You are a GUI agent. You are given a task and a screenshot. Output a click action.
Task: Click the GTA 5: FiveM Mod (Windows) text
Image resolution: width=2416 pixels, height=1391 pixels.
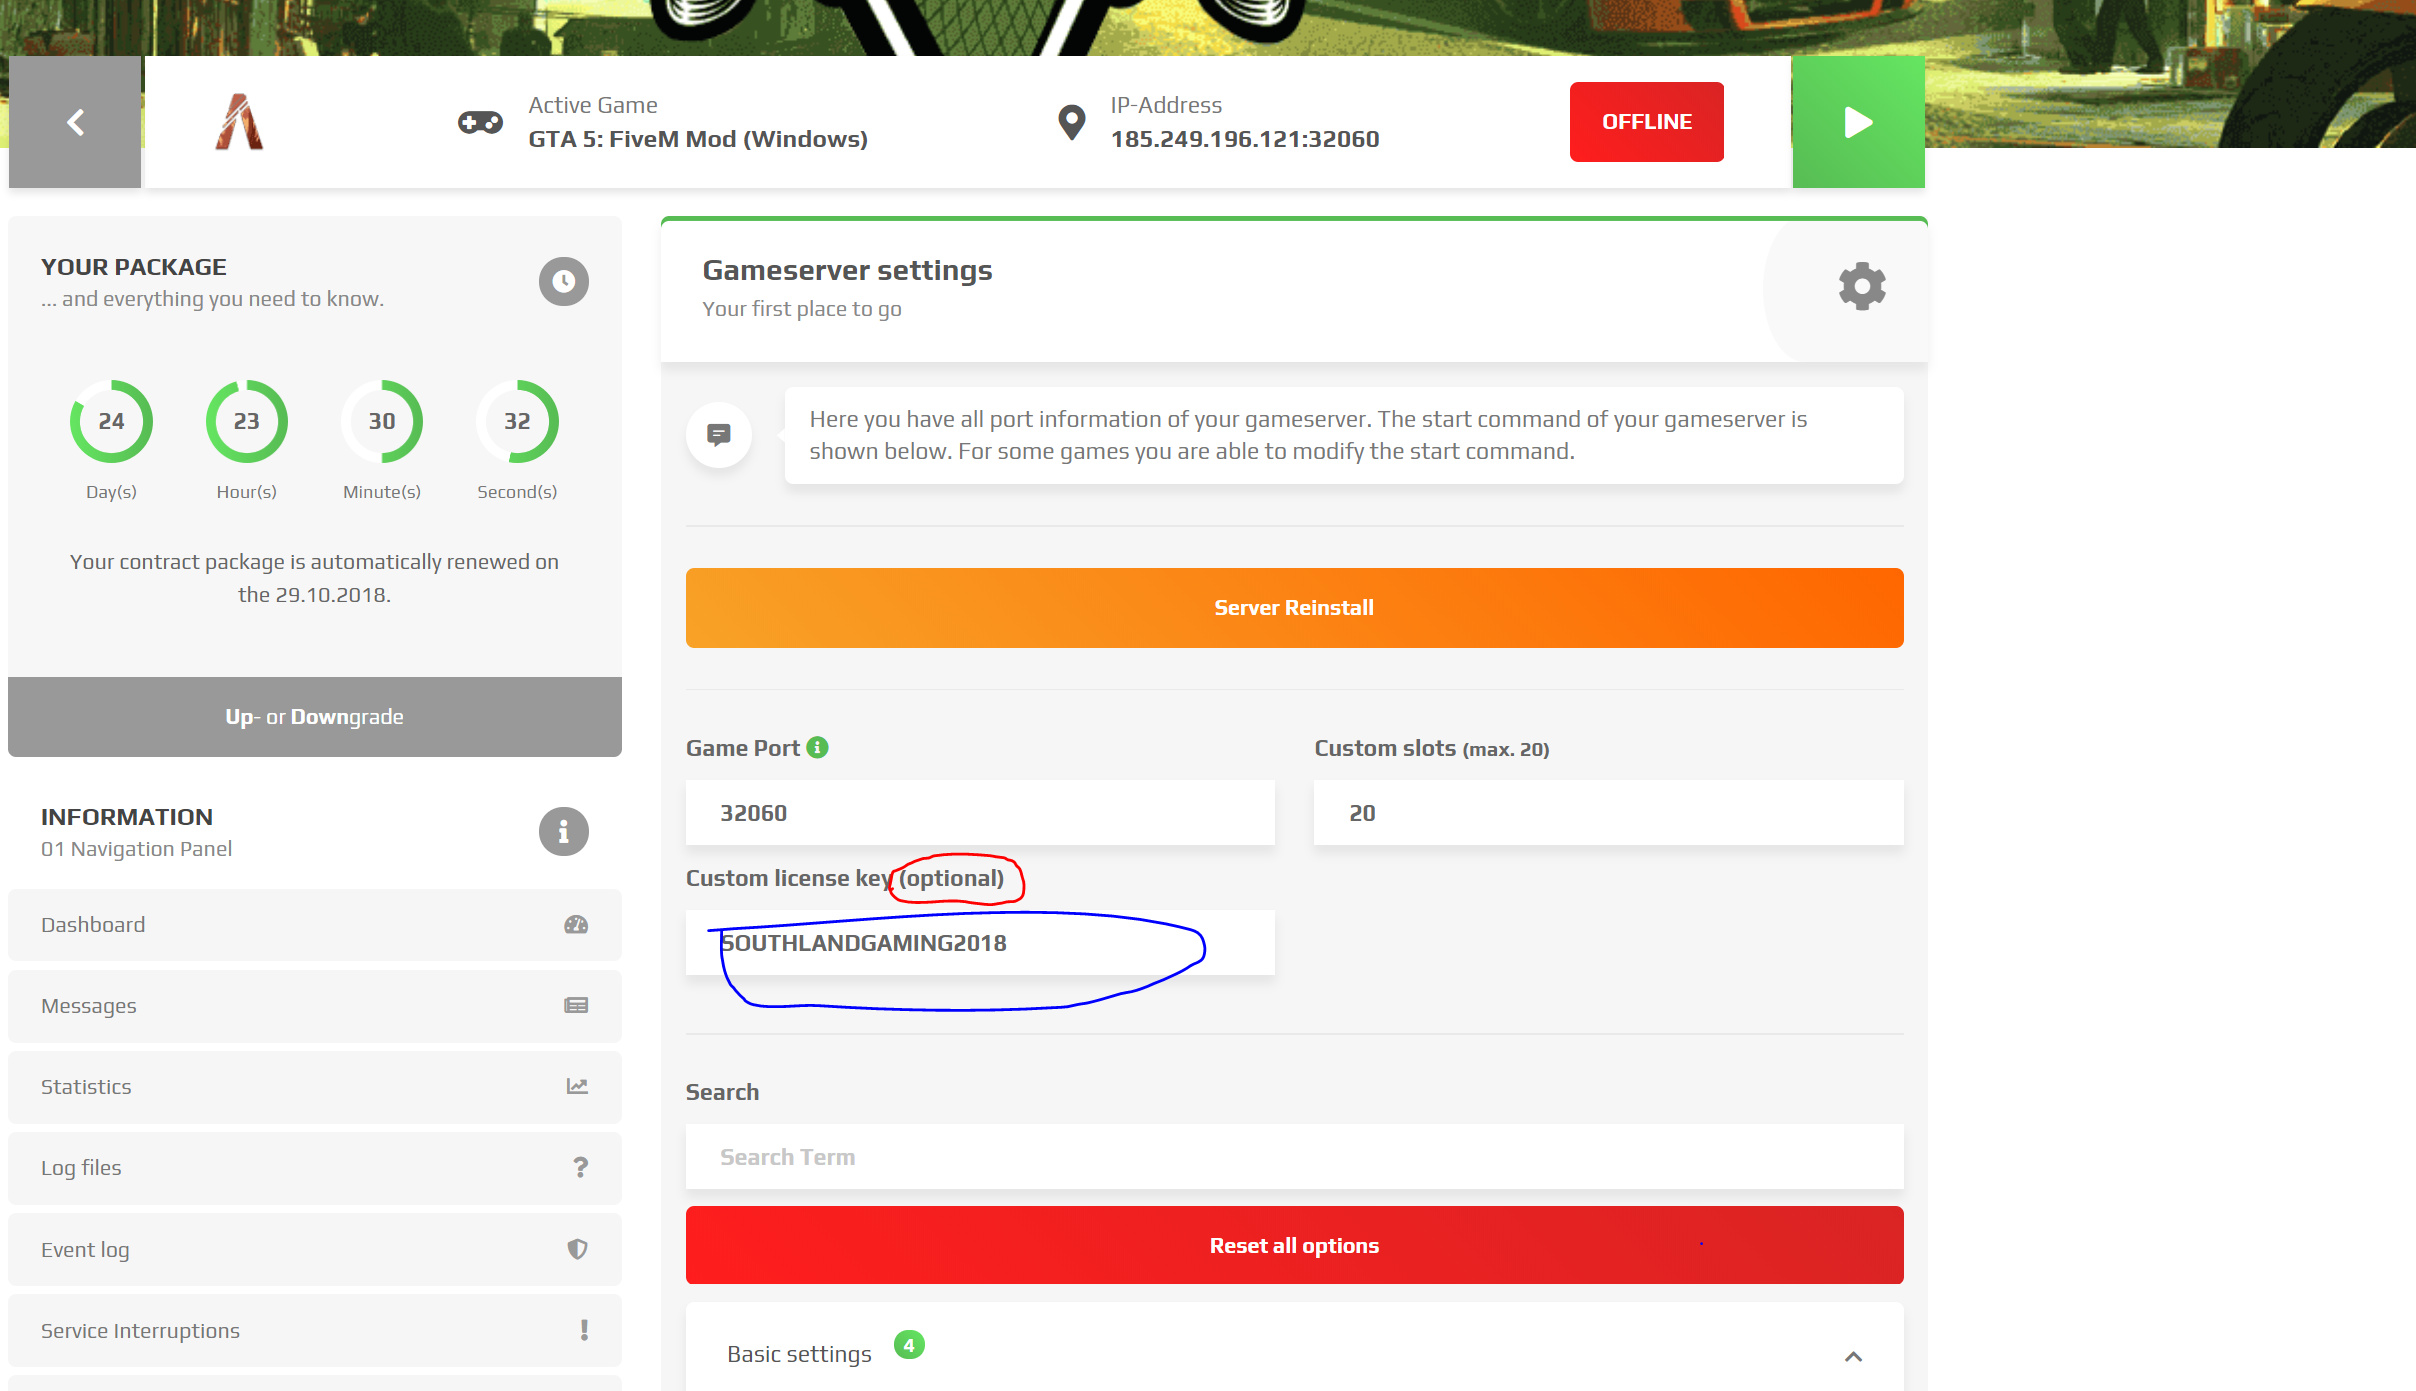pos(698,139)
